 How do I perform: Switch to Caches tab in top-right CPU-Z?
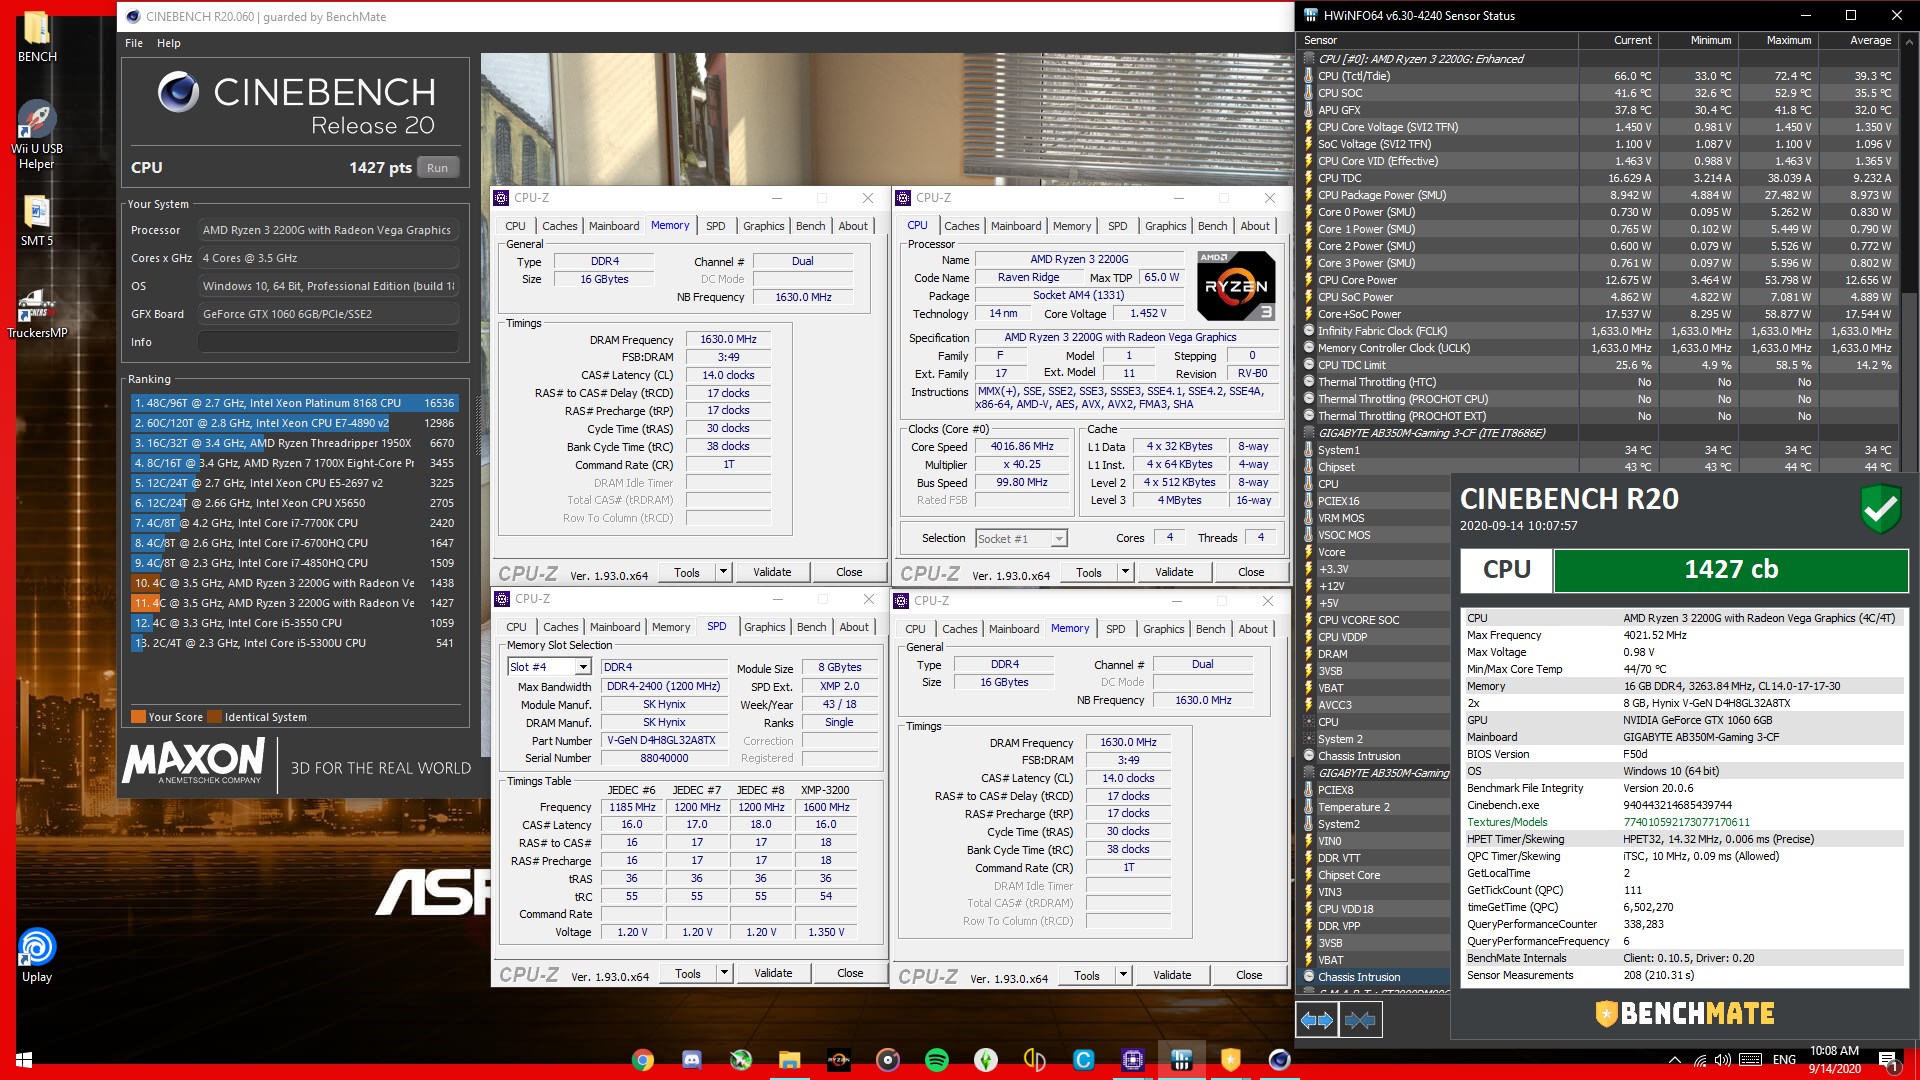[x=961, y=226]
